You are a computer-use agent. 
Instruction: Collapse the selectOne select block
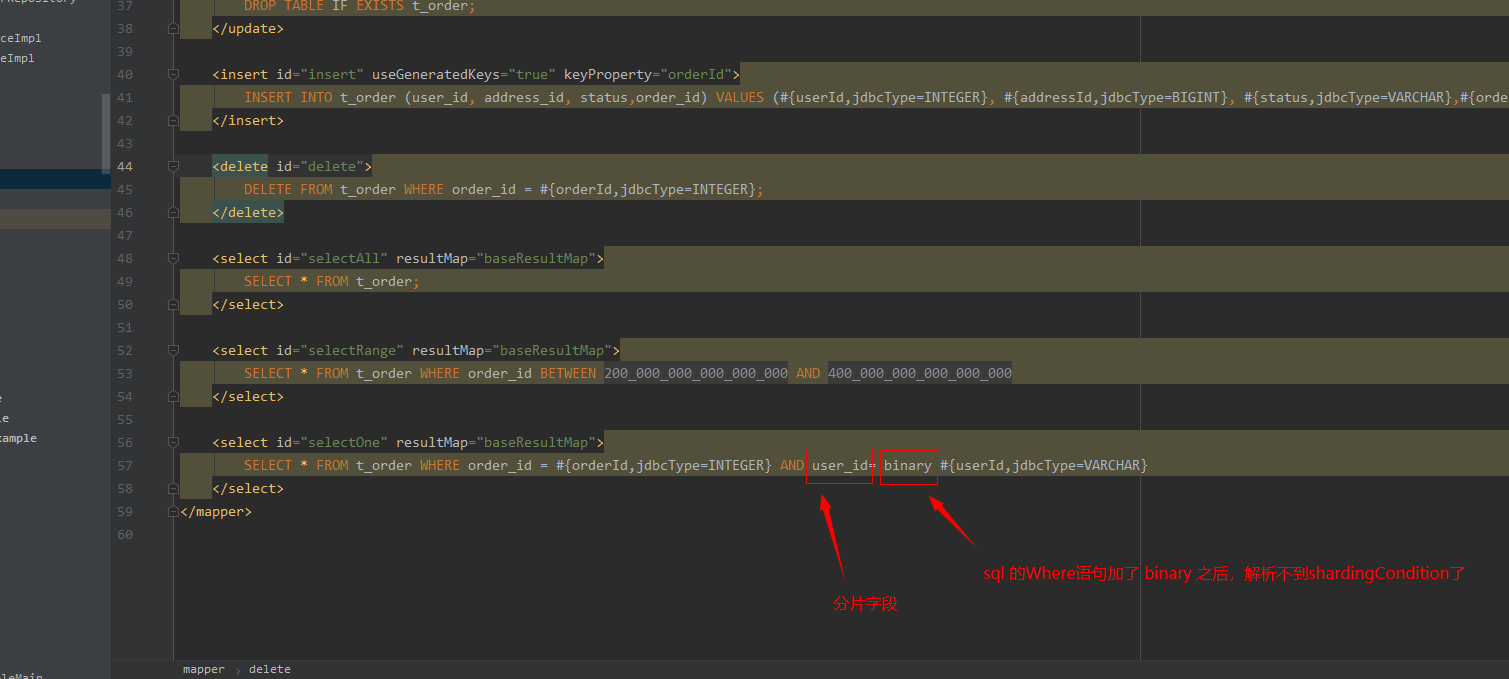(x=172, y=442)
